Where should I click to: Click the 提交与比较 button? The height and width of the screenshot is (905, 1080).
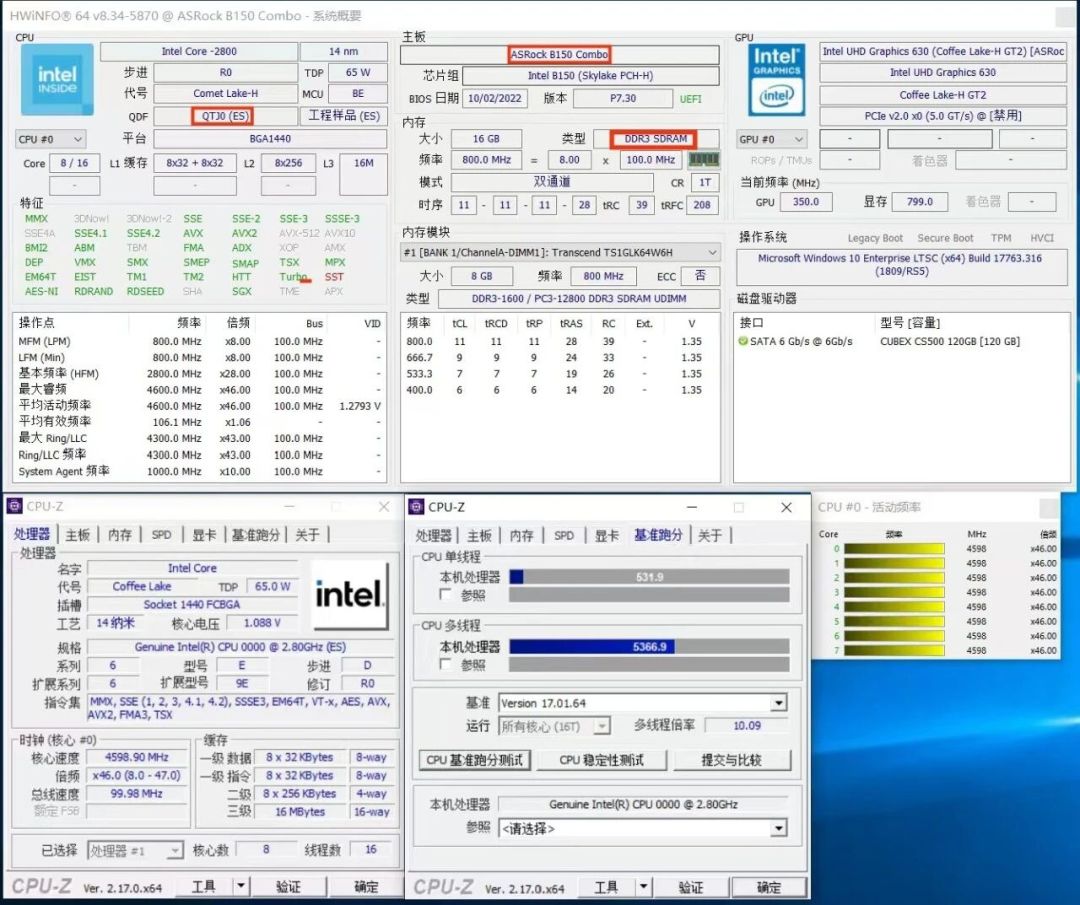tap(731, 760)
